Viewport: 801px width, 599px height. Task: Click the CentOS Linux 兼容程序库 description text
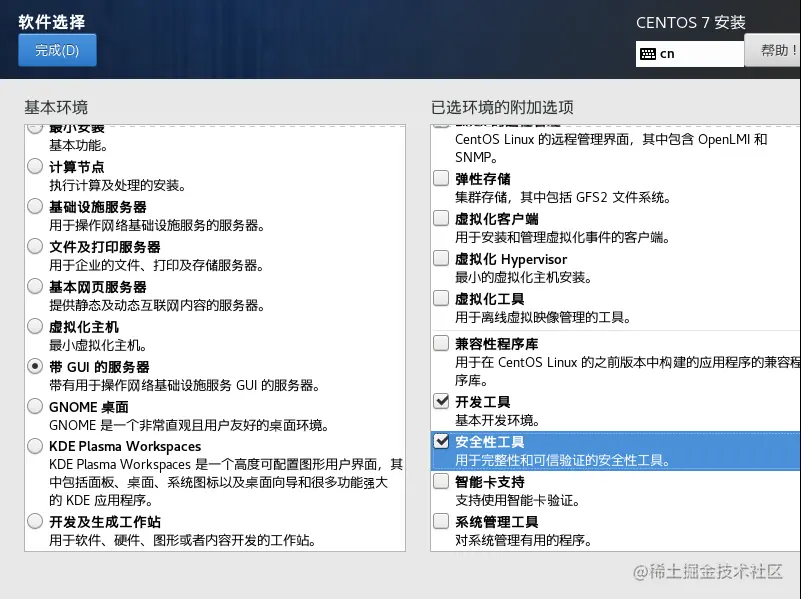[x=628, y=371]
